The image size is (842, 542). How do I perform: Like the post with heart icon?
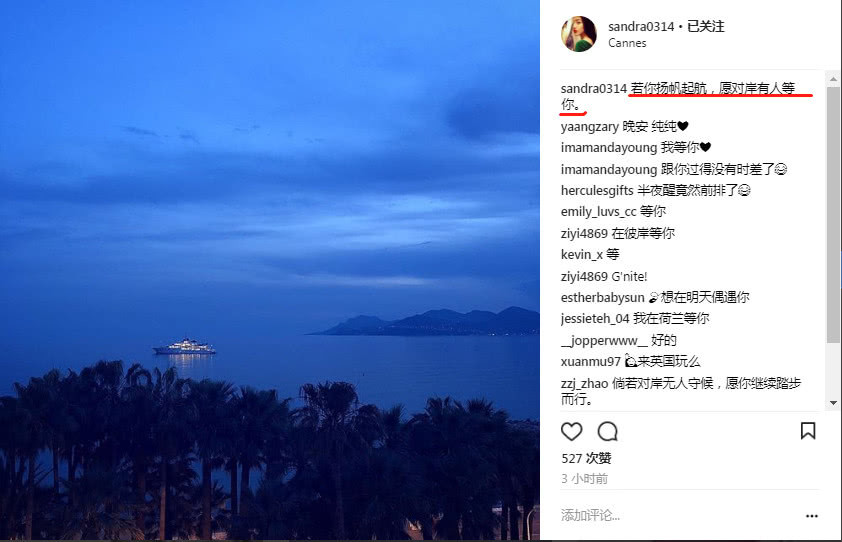click(x=571, y=431)
